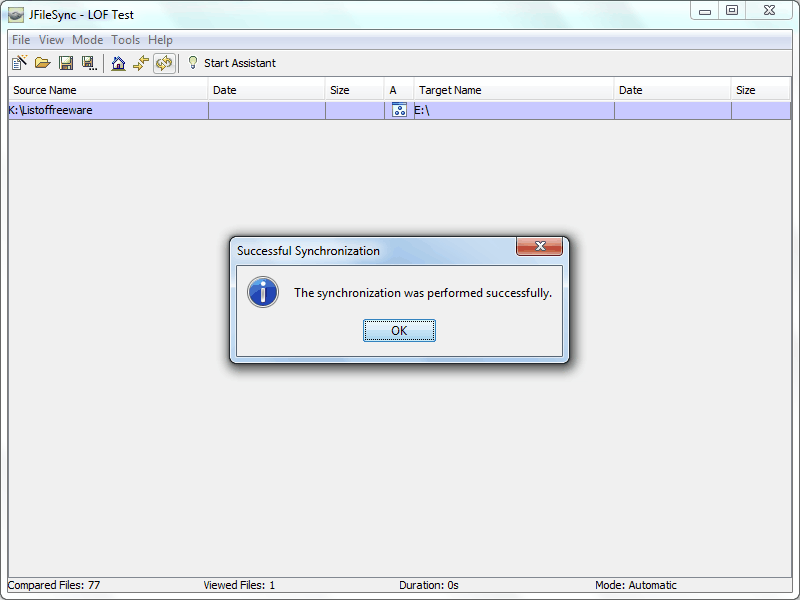This screenshot has width=800, height=600.
Task: Open a profile with the folder icon
Action: pyautogui.click(x=42, y=63)
